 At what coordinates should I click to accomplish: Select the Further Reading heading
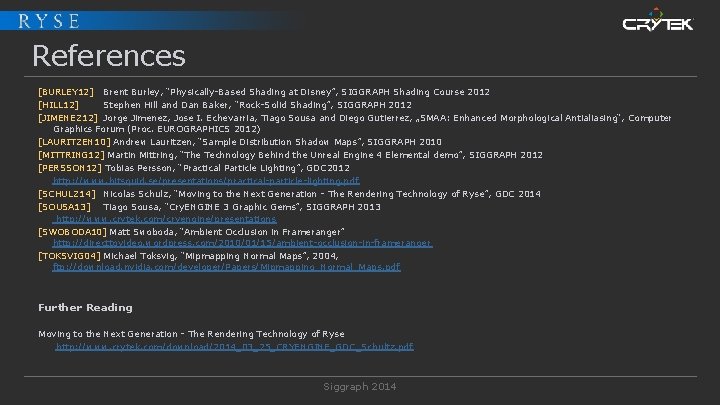click(x=85, y=308)
